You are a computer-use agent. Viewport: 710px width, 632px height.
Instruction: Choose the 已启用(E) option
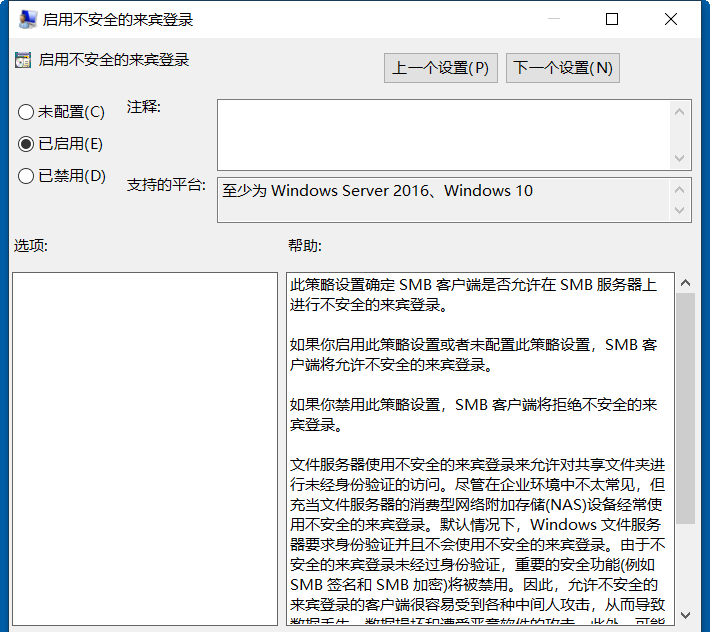click(x=26, y=144)
